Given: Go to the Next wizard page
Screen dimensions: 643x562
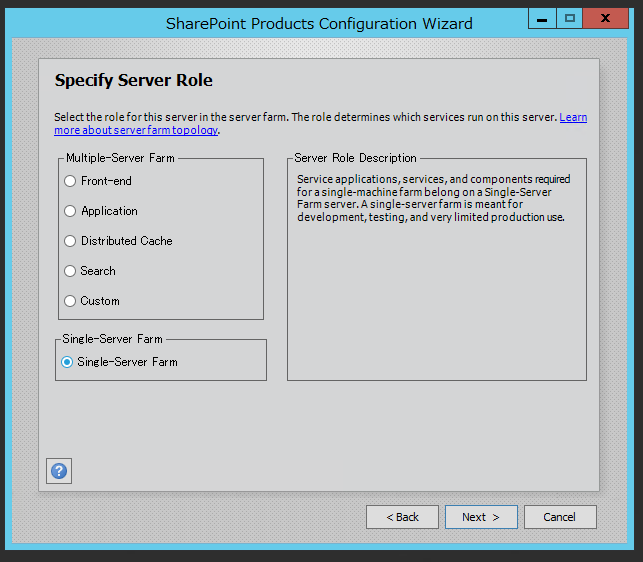Looking at the screenshot, I should [481, 517].
